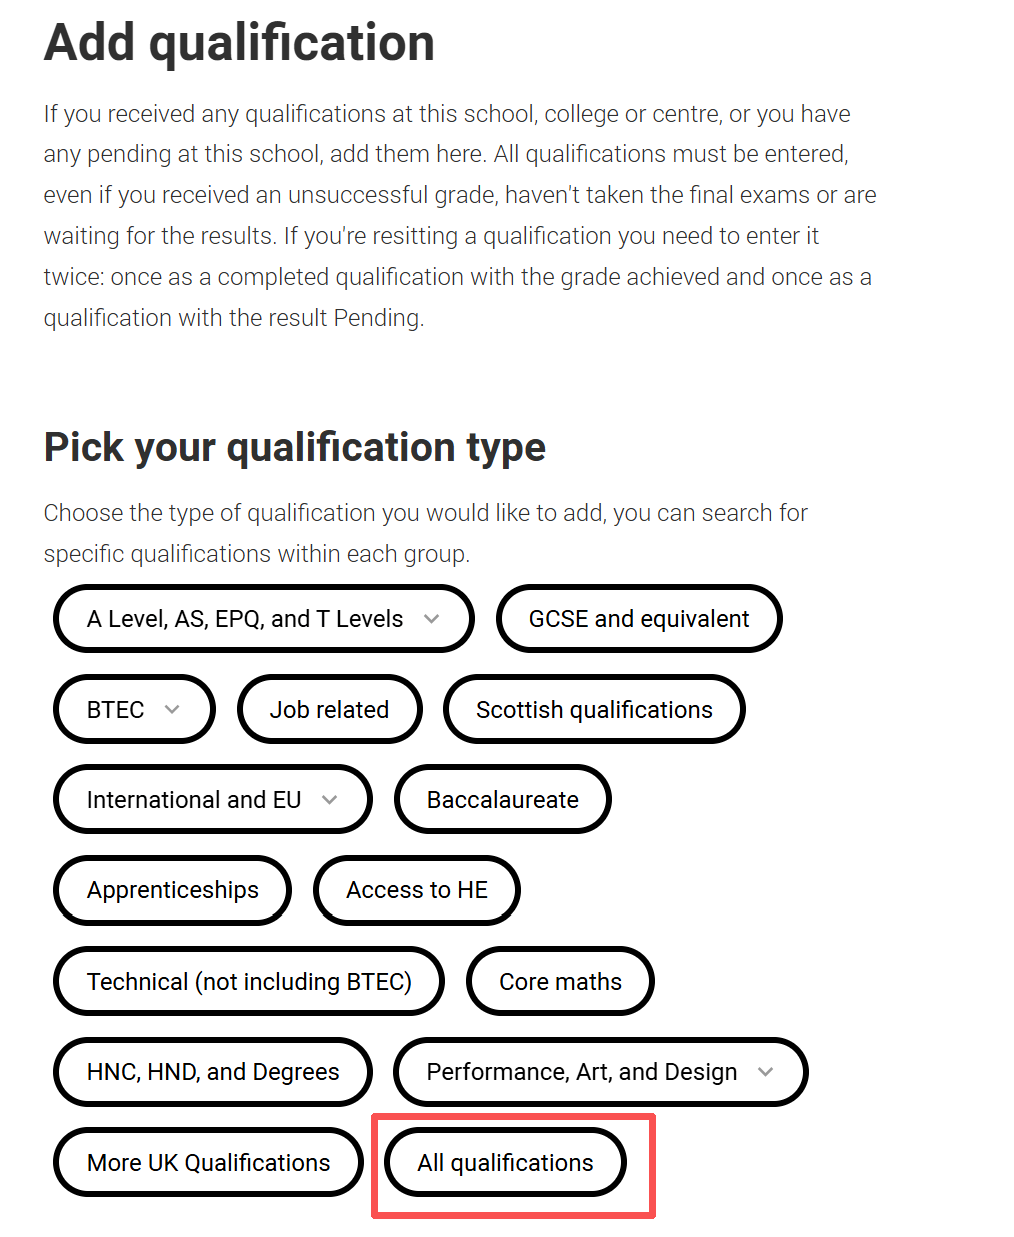
Task: Pick the Core maths button
Action: pos(560,981)
